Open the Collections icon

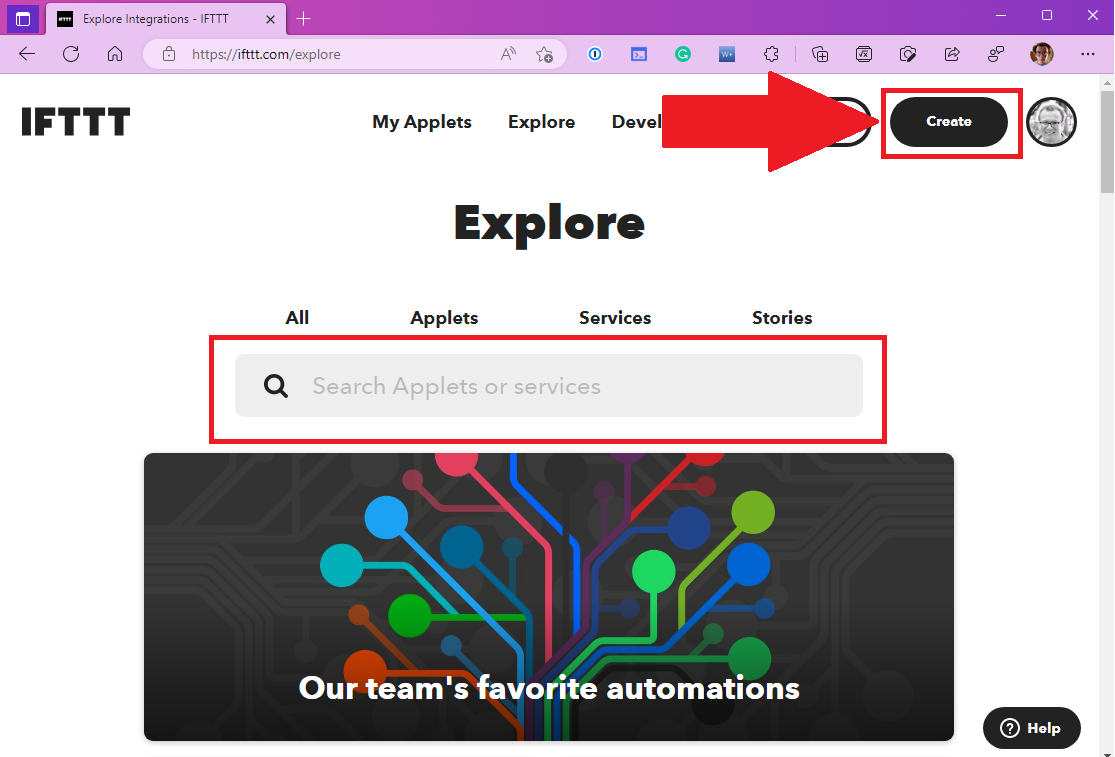(x=820, y=54)
